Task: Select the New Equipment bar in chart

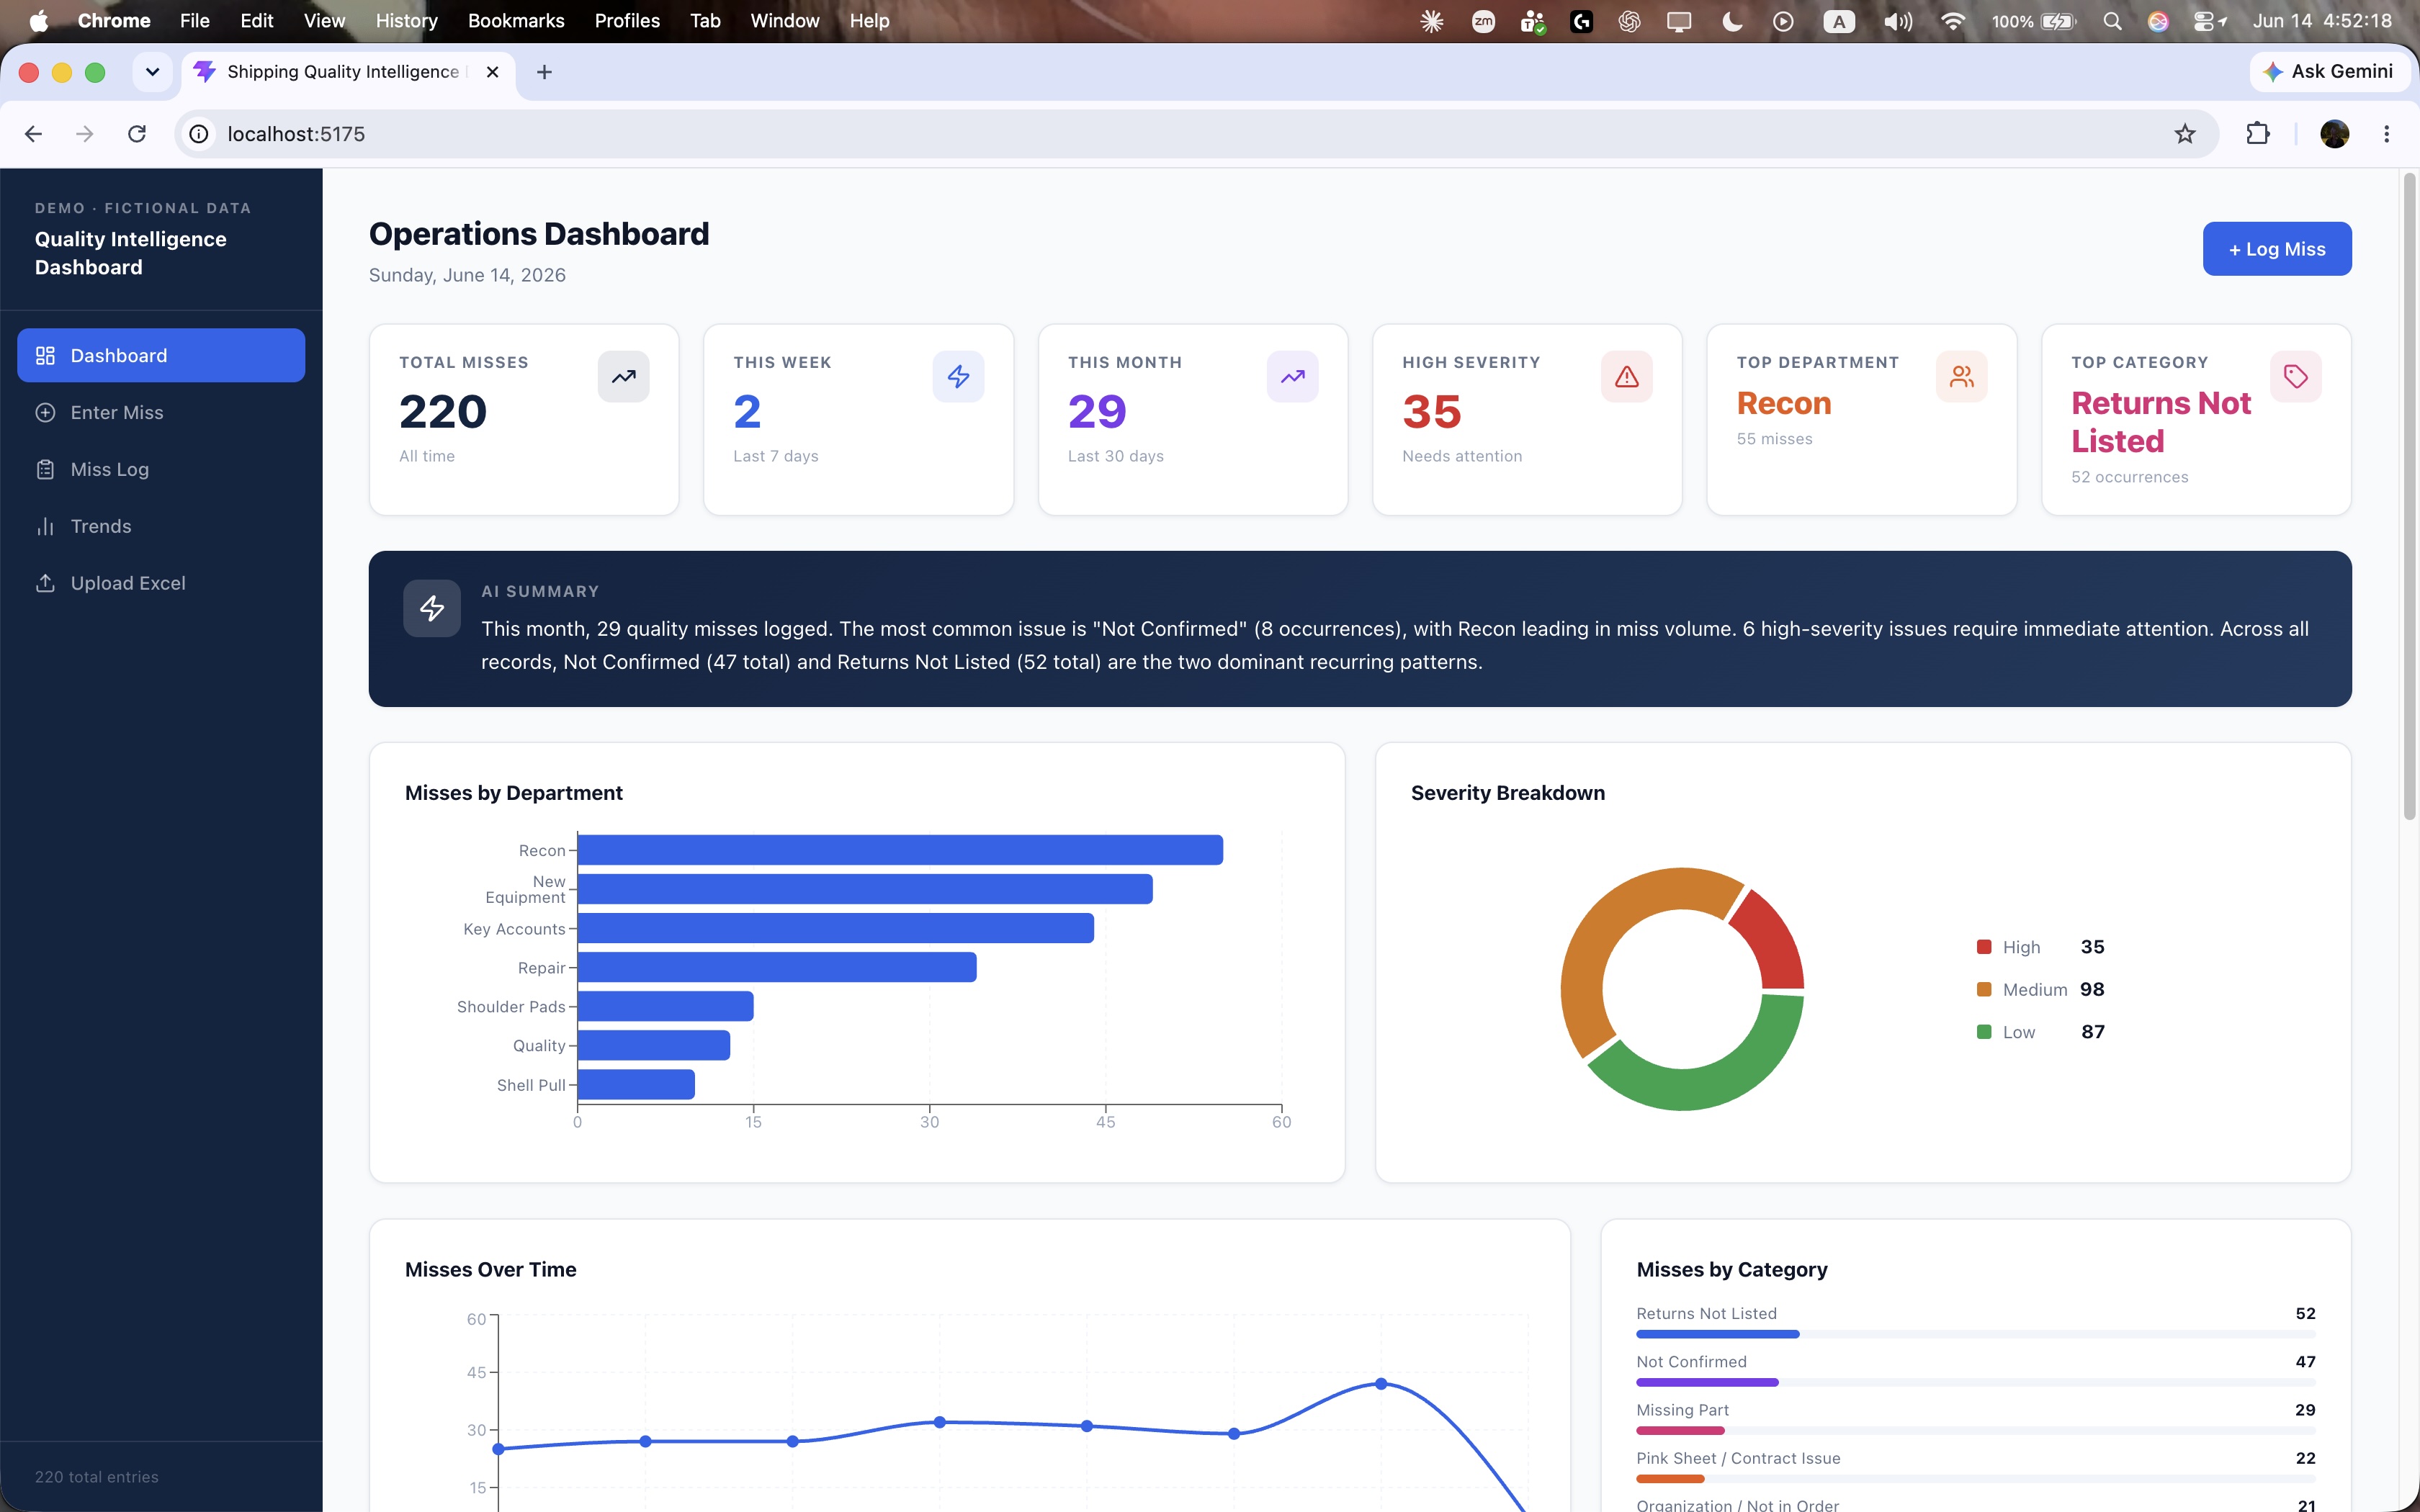Action: click(x=865, y=889)
